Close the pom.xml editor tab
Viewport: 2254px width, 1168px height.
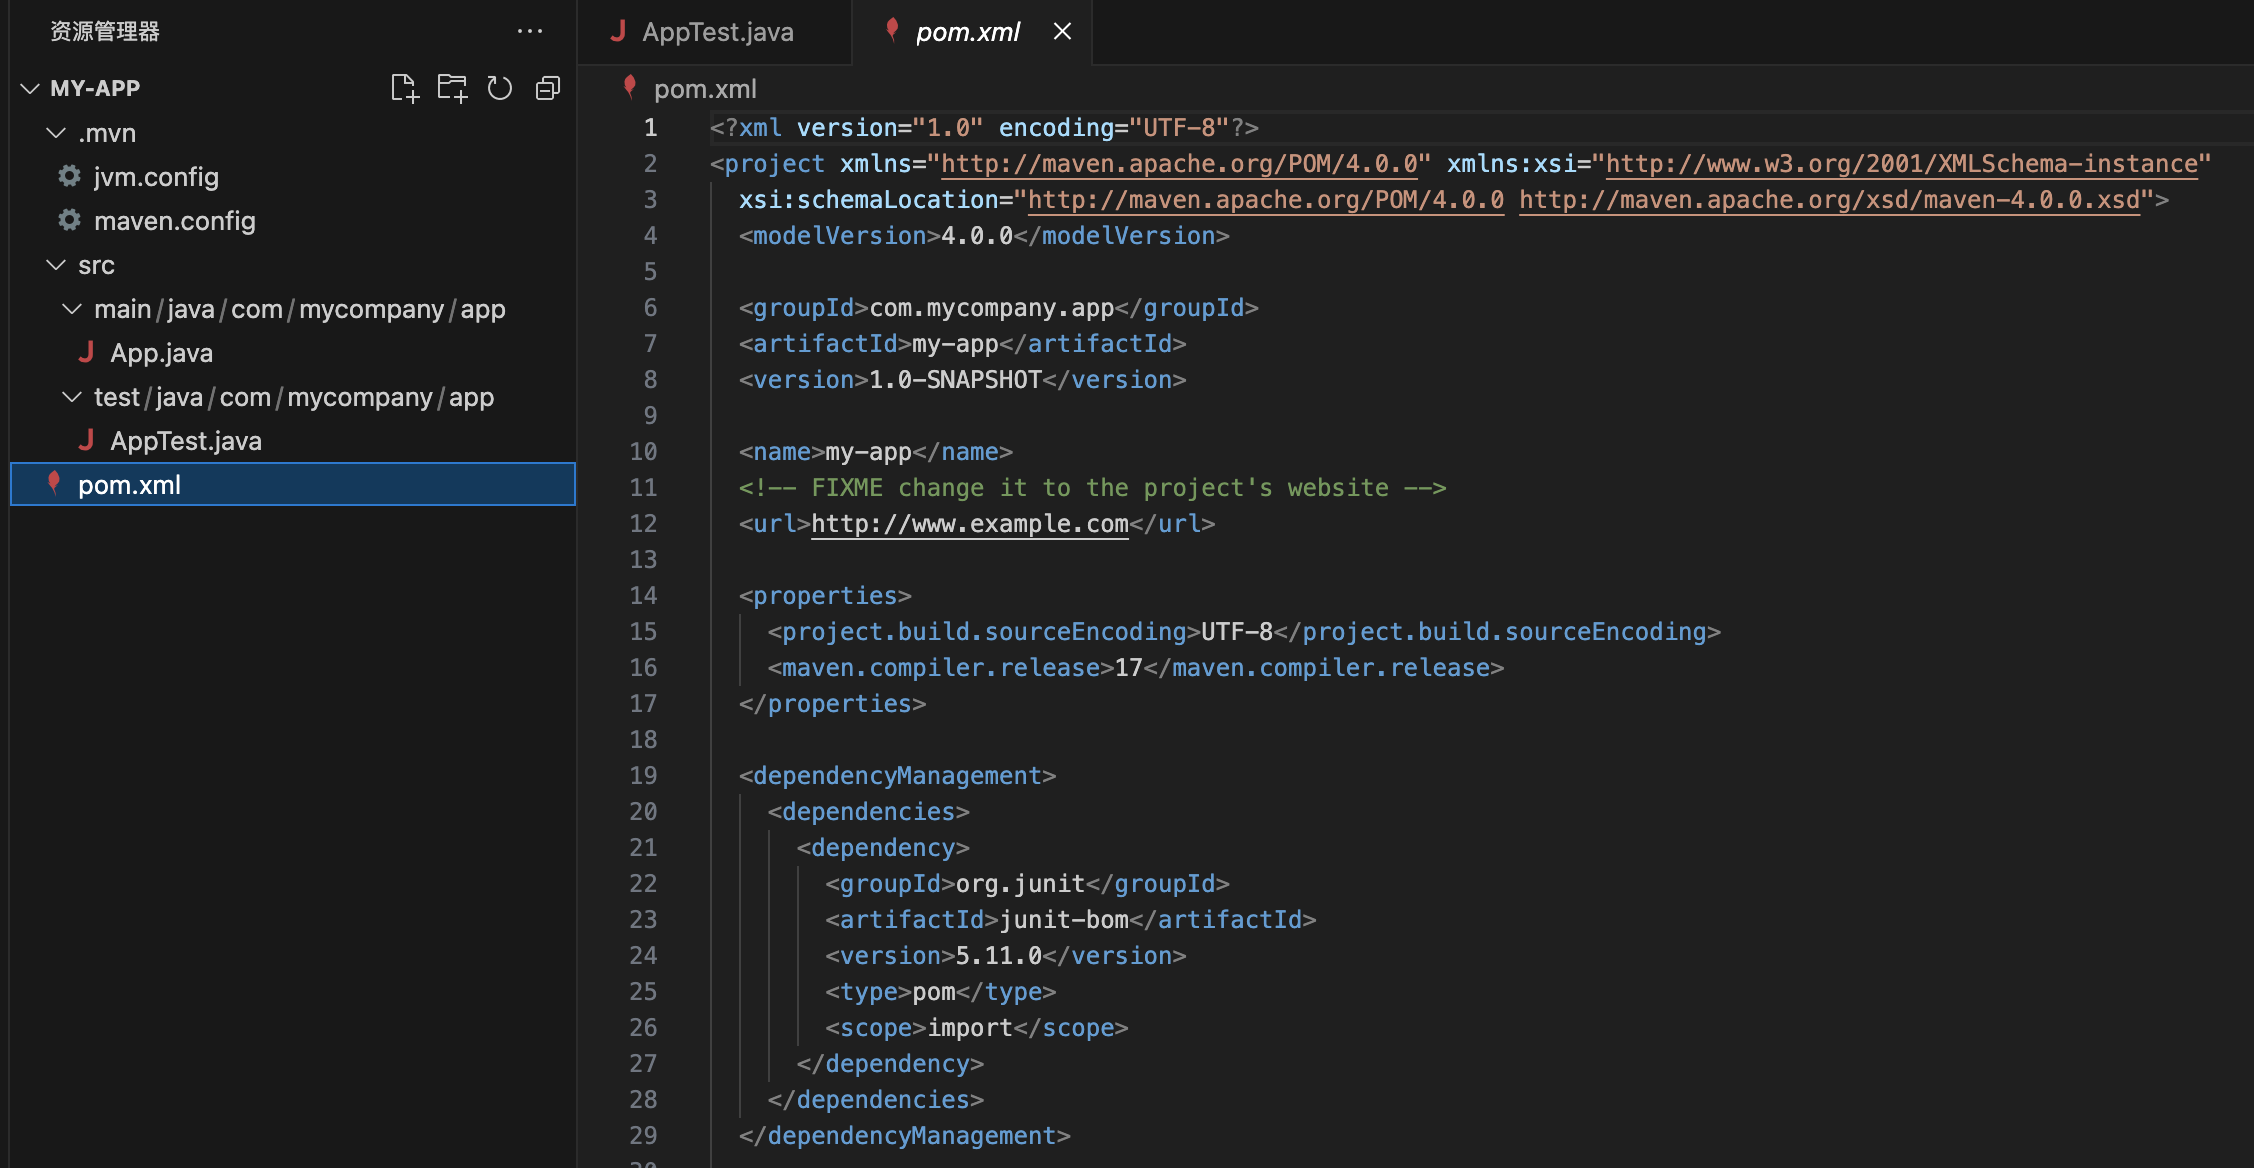[1062, 31]
